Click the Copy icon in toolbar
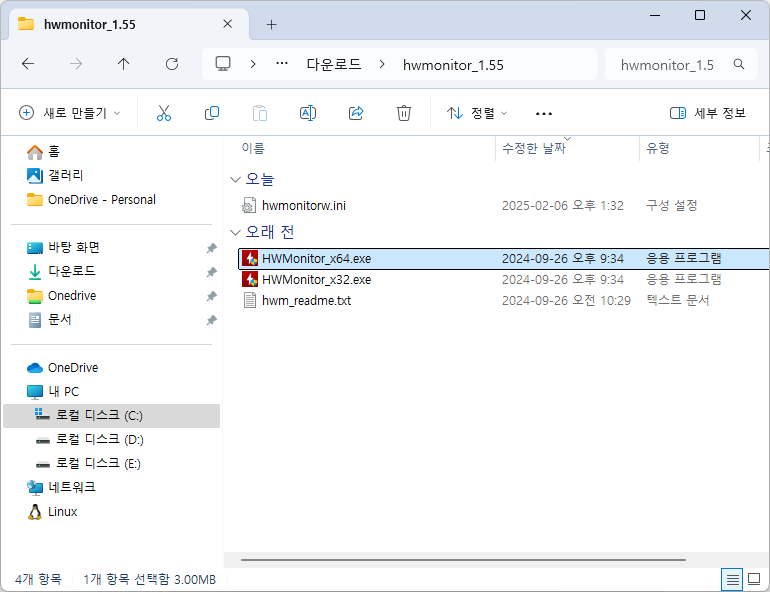Image resolution: width=770 pixels, height=592 pixels. (212, 113)
